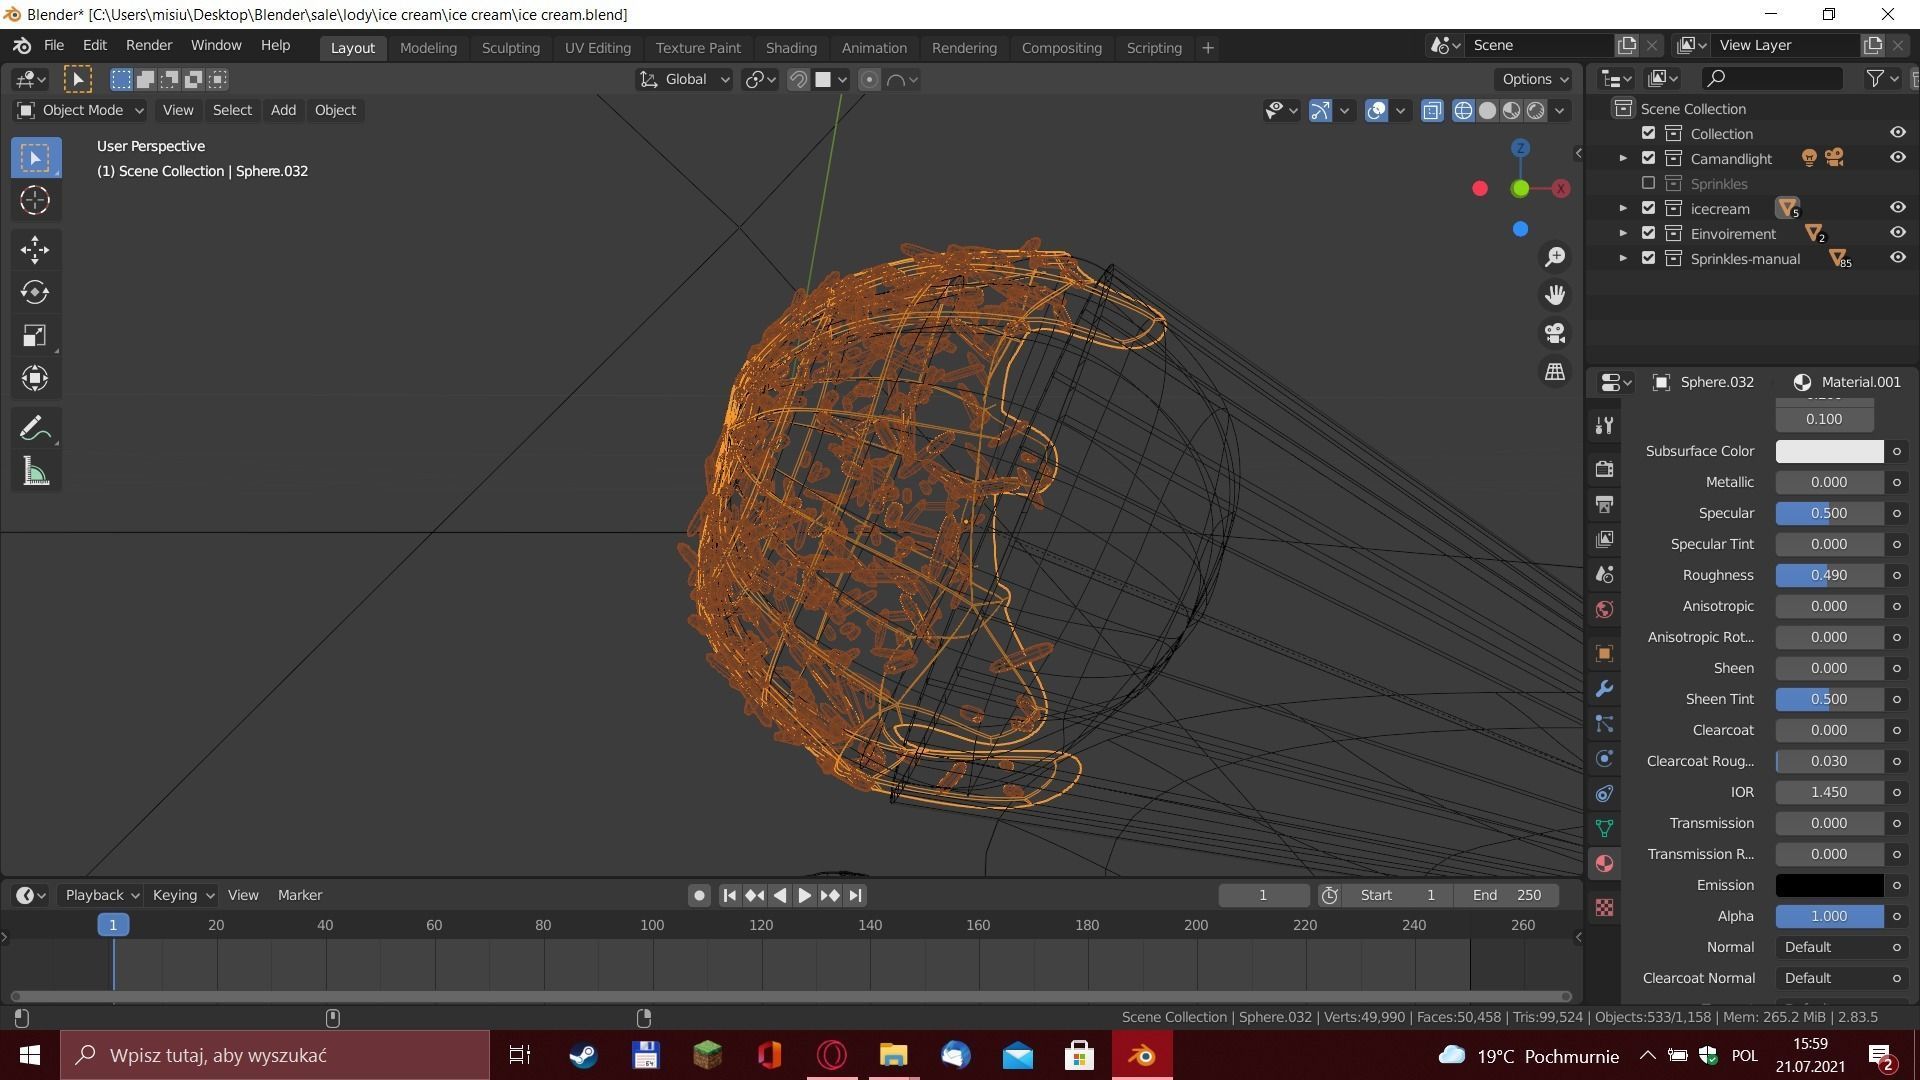1920x1080 pixels.
Task: Click the Subsurface Color swatch
Action: click(x=1828, y=451)
